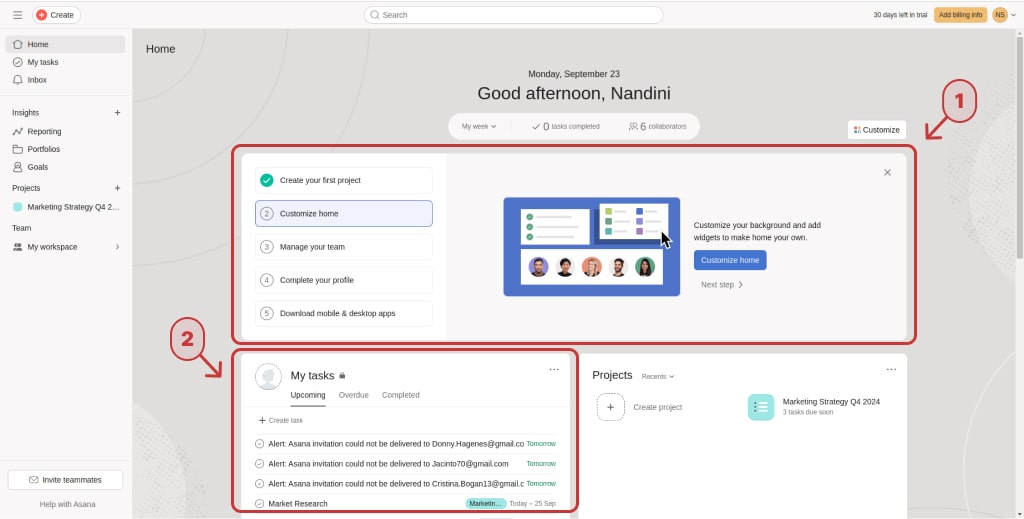Image resolution: width=1024 pixels, height=519 pixels.
Task: Open account dropdown arrow beside NS avatar
Action: click(x=1014, y=15)
